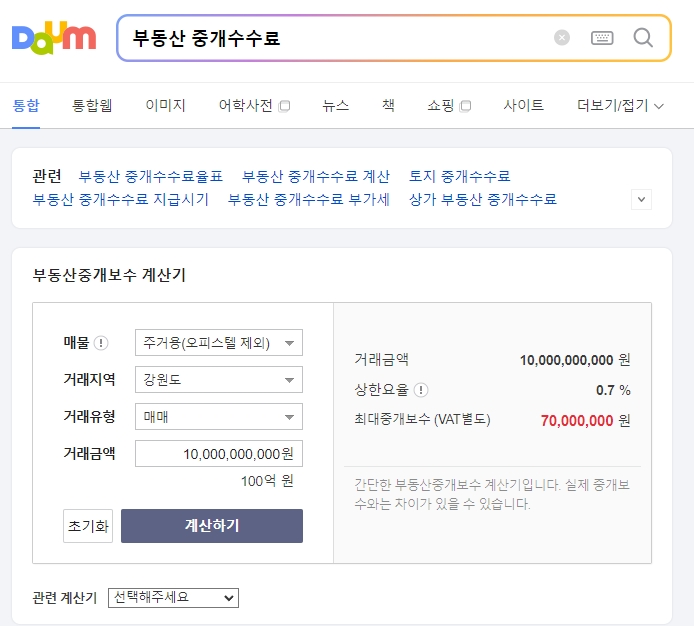Open the 사이트 tab
This screenshot has height=626, width=694.
coord(524,106)
